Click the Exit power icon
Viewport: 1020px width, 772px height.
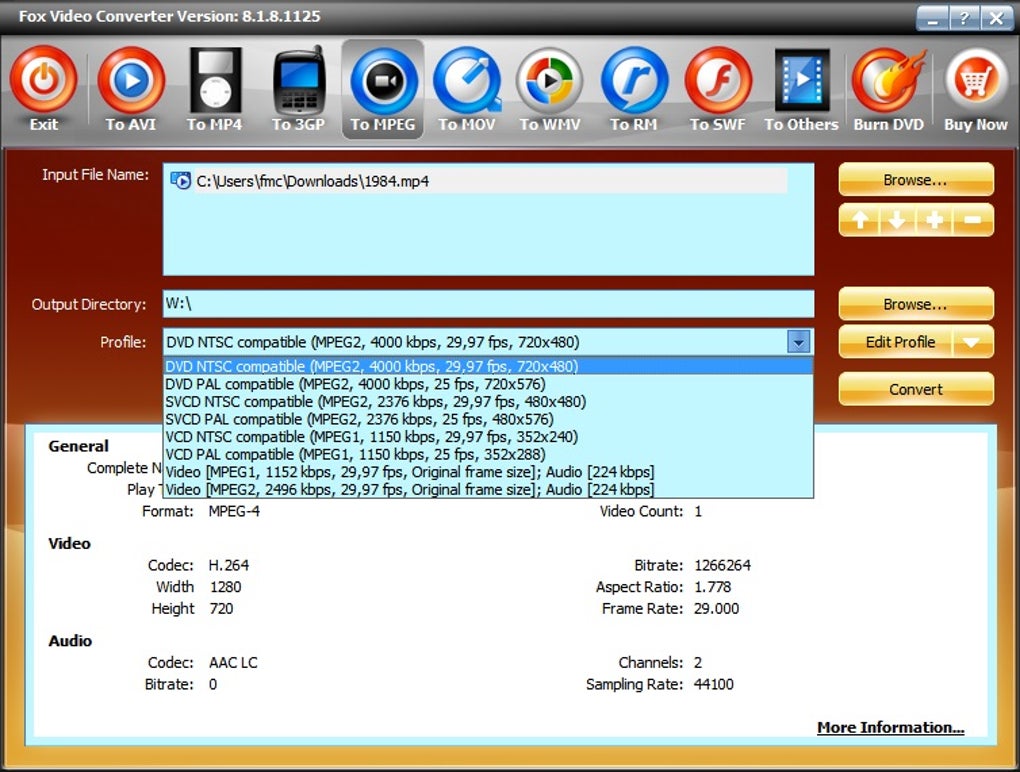pos(44,79)
